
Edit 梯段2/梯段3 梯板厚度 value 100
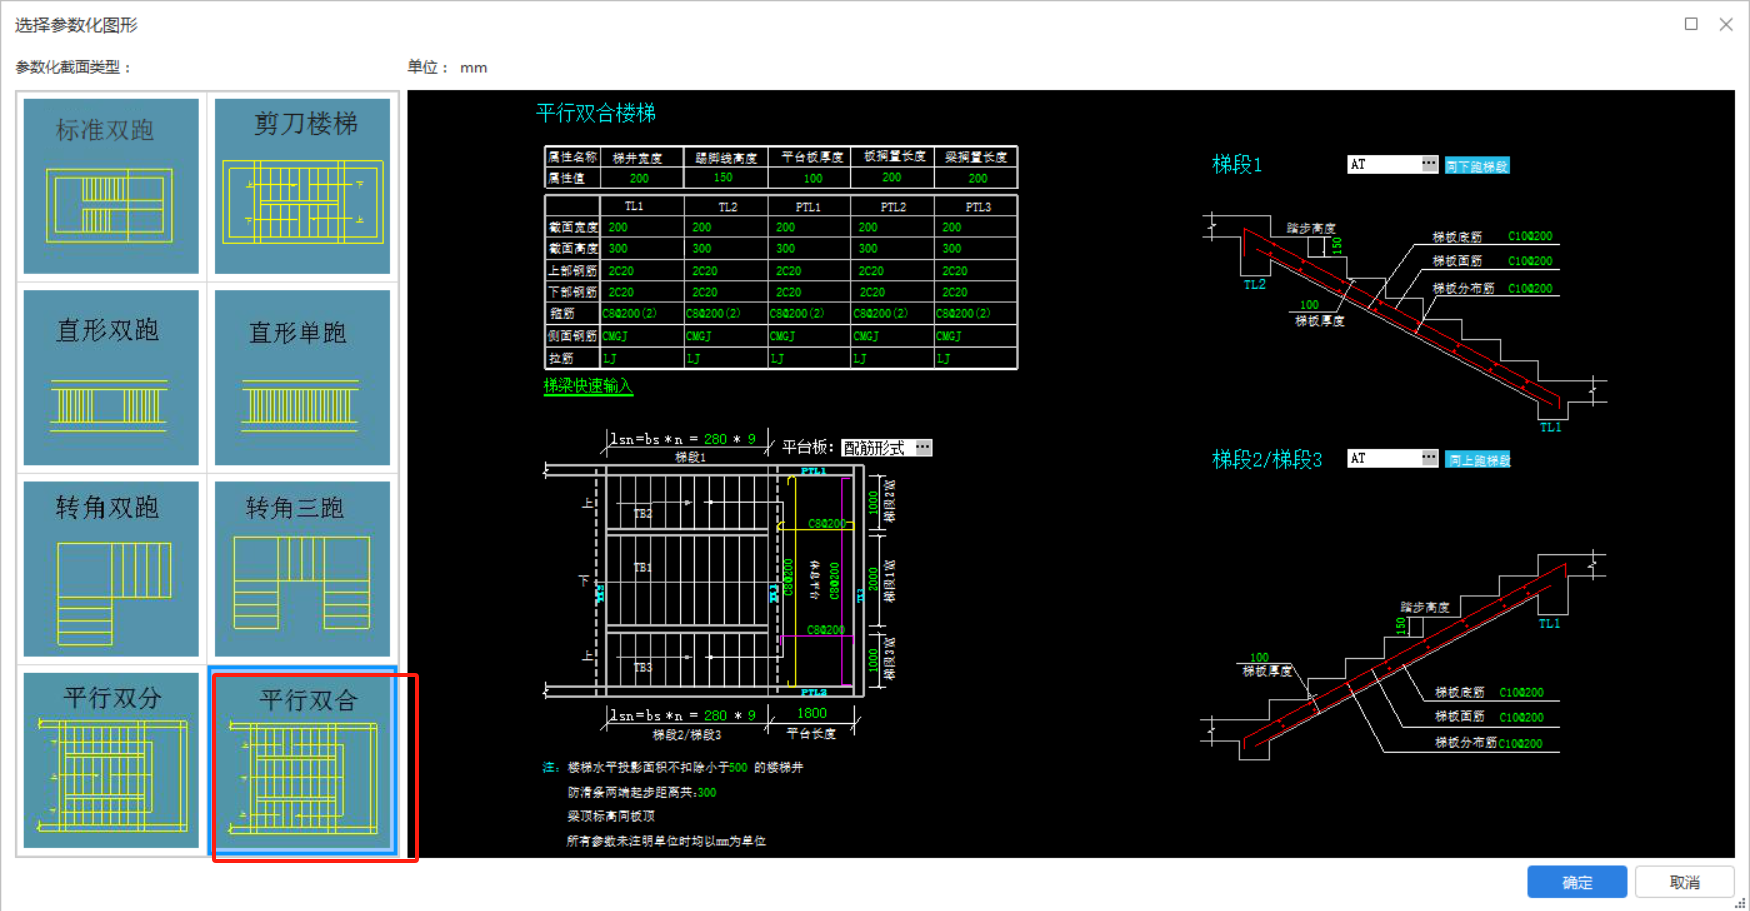pyautogui.click(x=1259, y=658)
